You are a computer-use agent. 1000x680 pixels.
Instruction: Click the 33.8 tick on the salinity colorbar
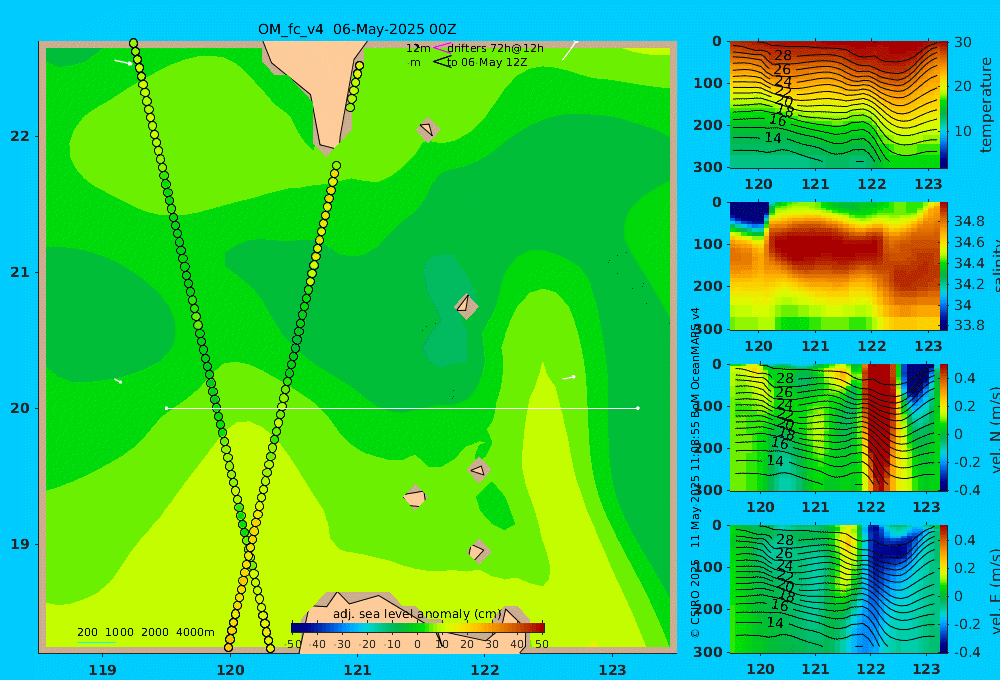pyautogui.click(x=969, y=325)
